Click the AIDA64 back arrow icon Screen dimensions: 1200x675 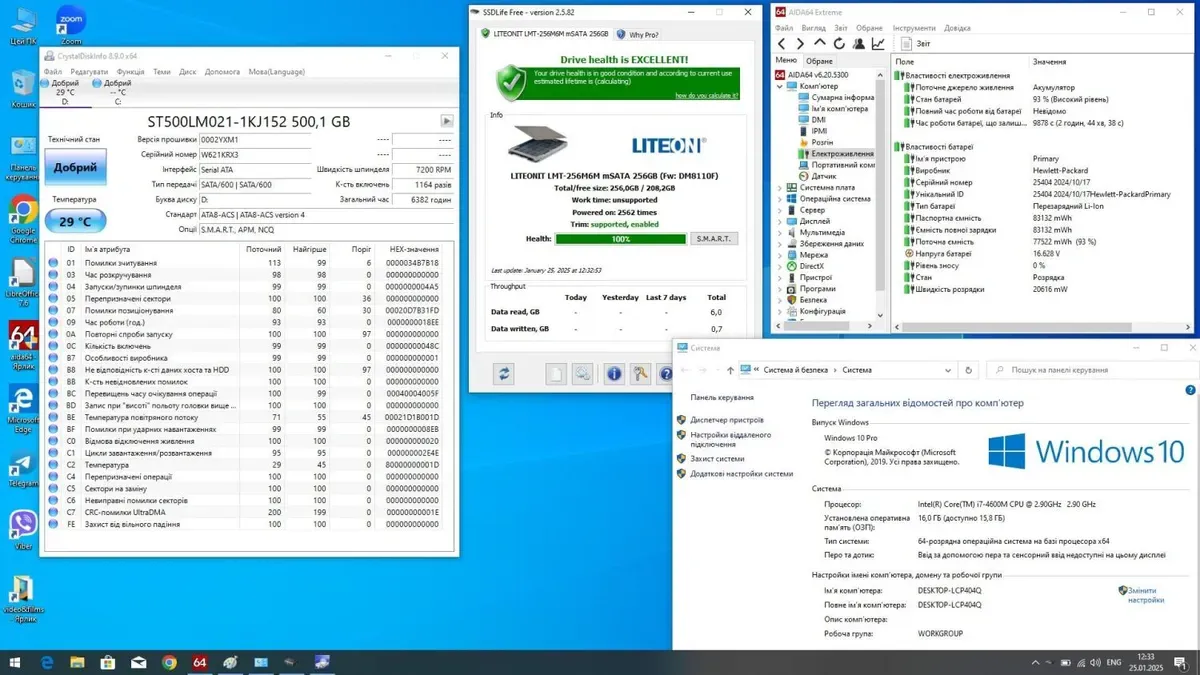tap(781, 44)
